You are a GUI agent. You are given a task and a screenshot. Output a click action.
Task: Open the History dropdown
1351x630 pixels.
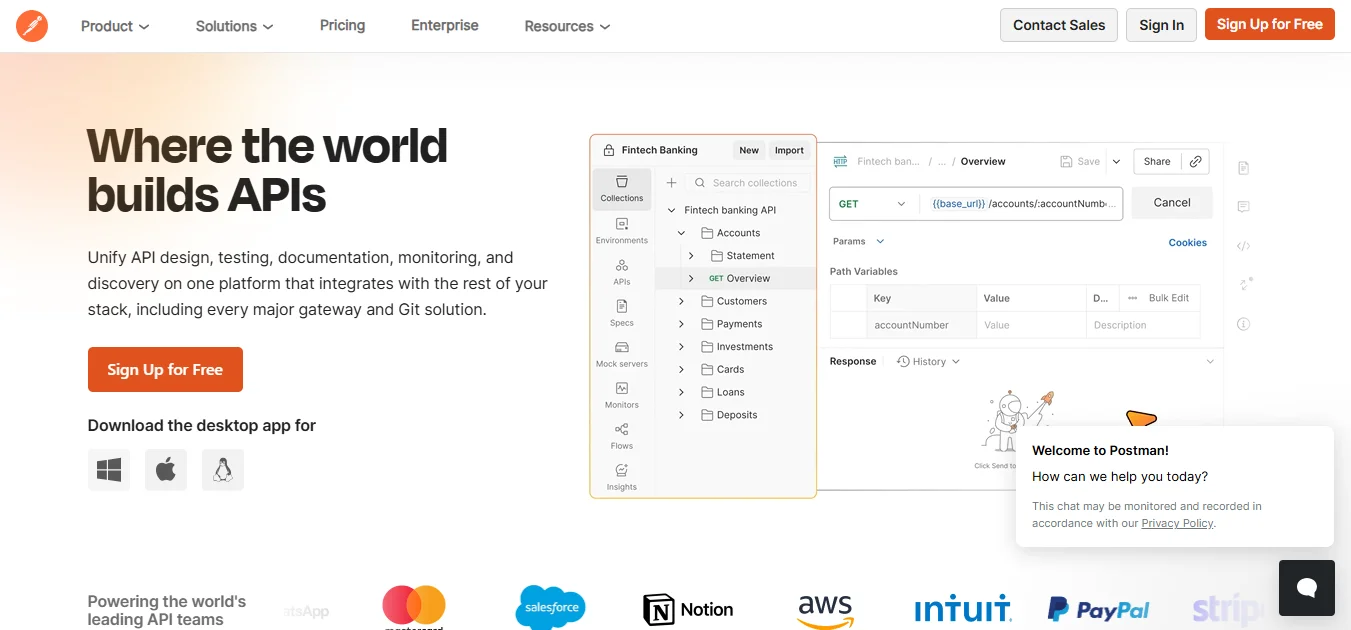tap(928, 361)
